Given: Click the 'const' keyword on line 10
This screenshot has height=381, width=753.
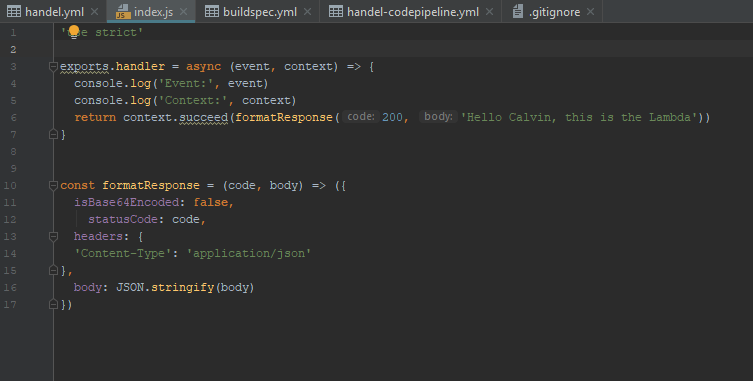Looking at the screenshot, I should pos(77,185).
